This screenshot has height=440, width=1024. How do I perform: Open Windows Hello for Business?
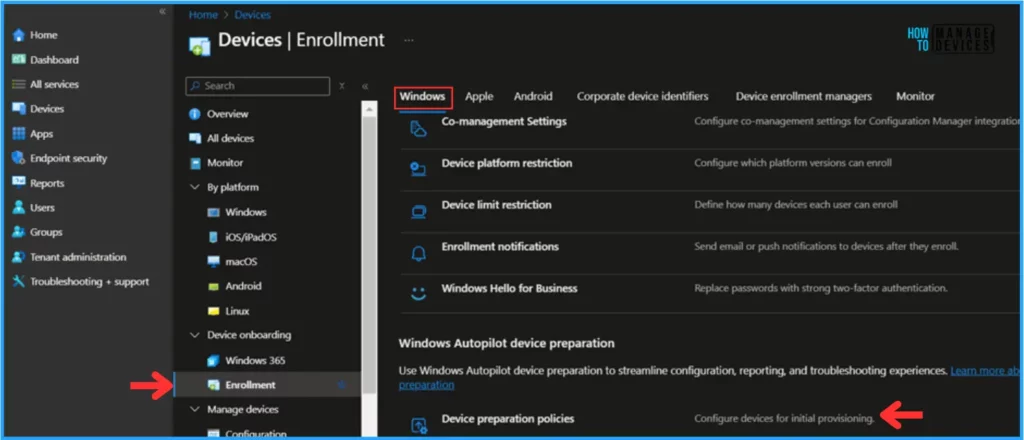[509, 289]
